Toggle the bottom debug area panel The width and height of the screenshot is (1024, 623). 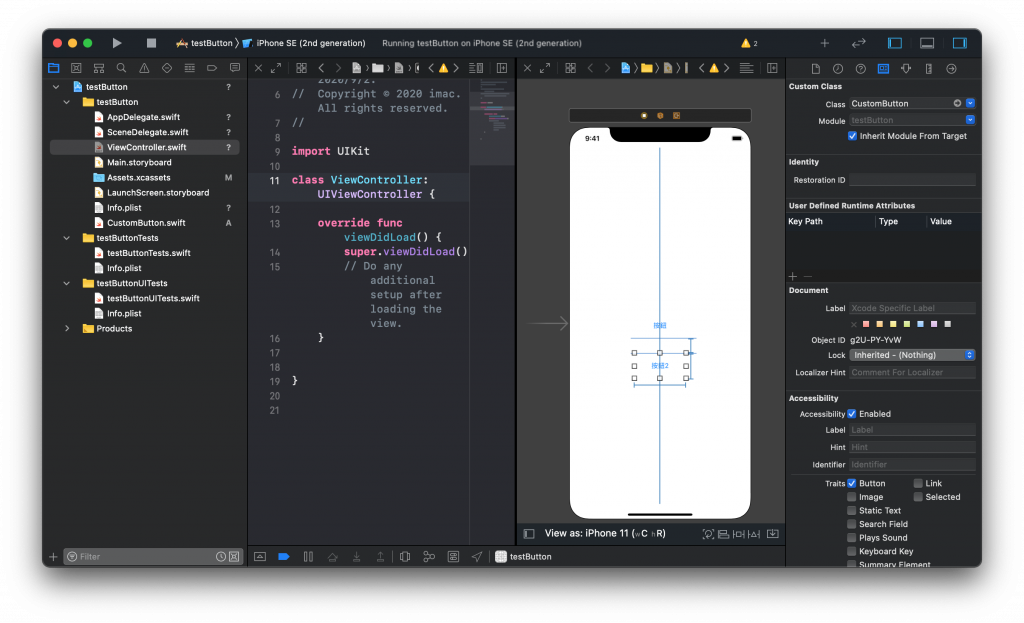pyautogui.click(x=927, y=43)
